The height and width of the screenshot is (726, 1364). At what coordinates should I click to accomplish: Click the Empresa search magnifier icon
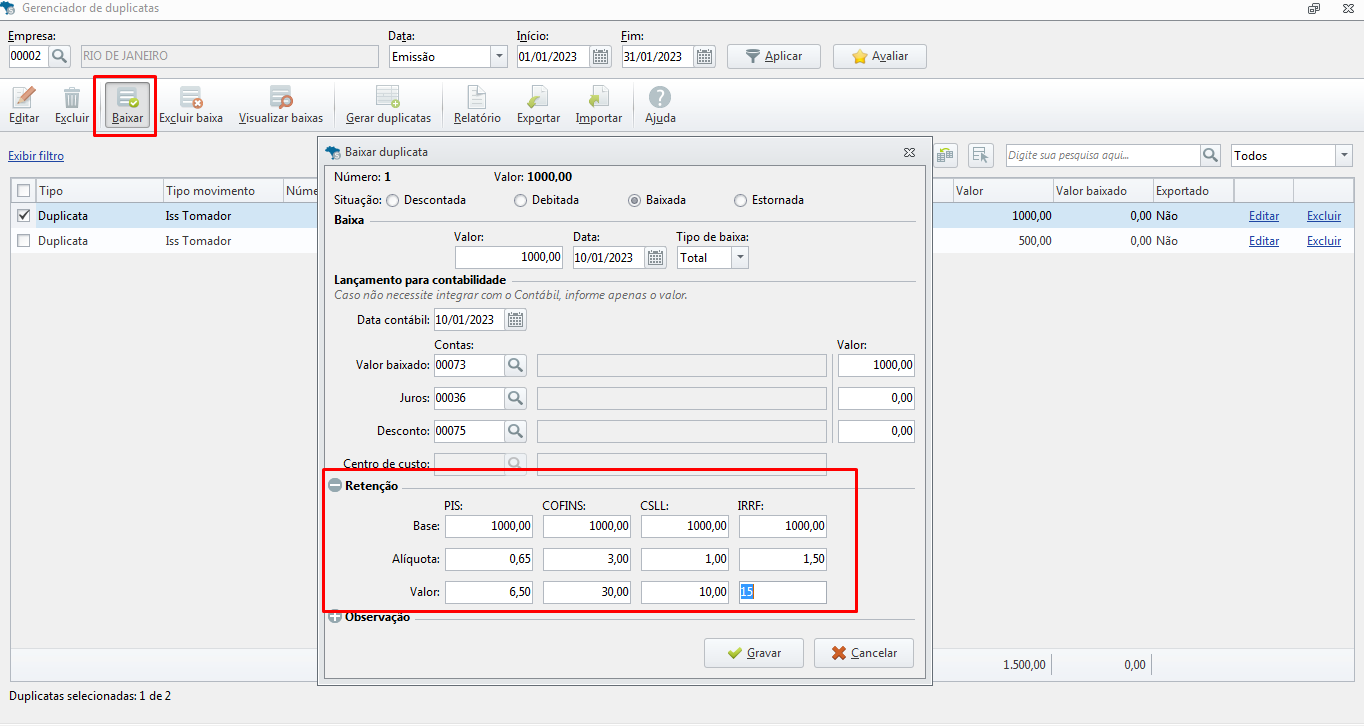tap(59, 56)
